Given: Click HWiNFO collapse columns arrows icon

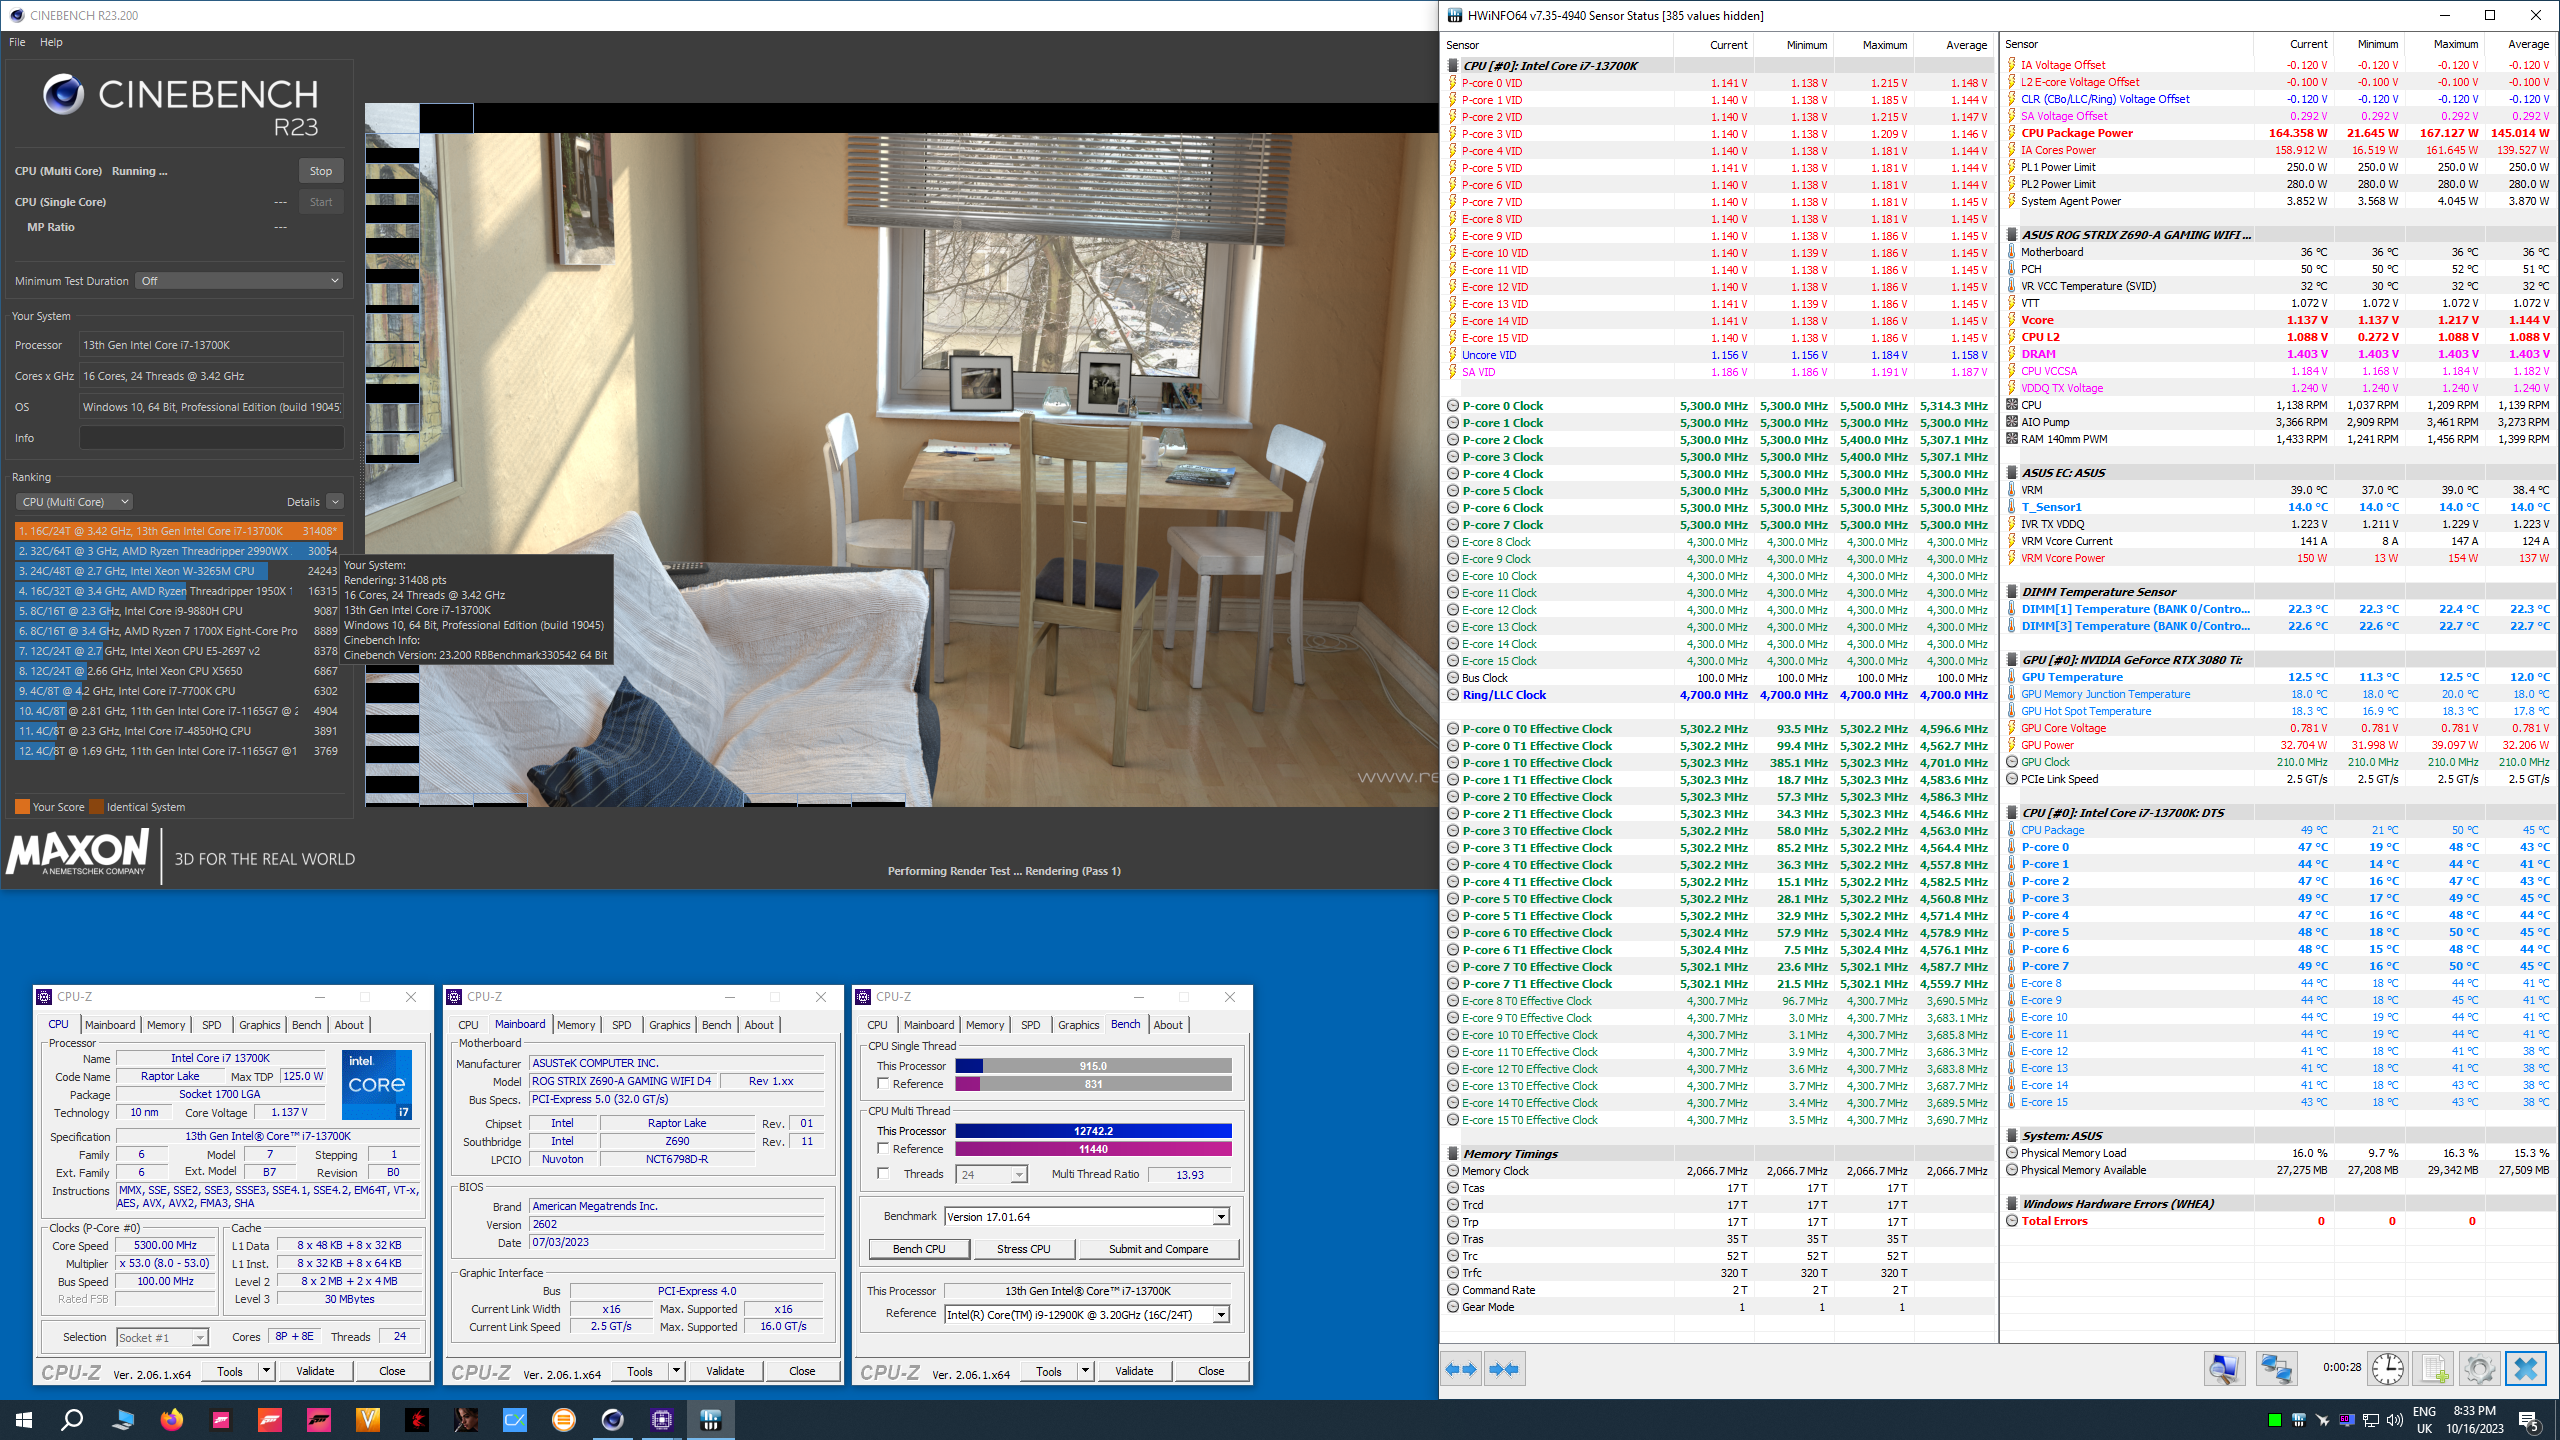Looking at the screenshot, I should [x=1504, y=1369].
